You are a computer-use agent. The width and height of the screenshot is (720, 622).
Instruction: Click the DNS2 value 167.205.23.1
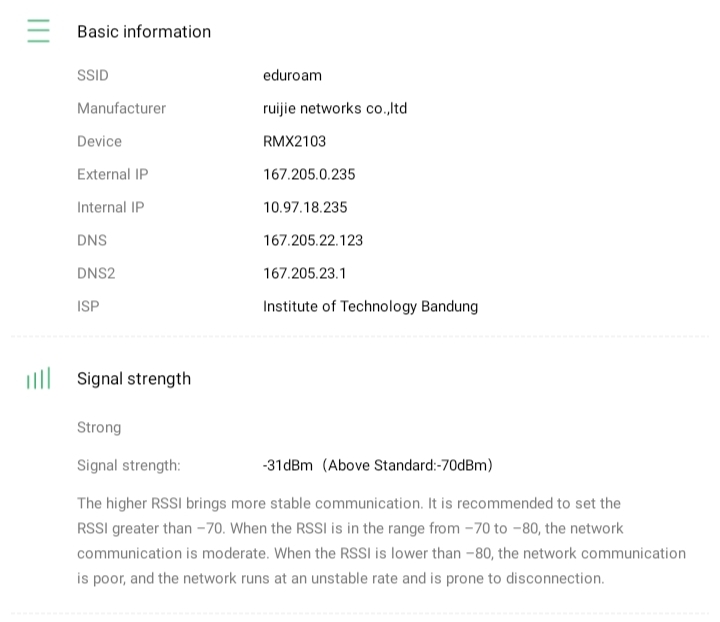[305, 274]
